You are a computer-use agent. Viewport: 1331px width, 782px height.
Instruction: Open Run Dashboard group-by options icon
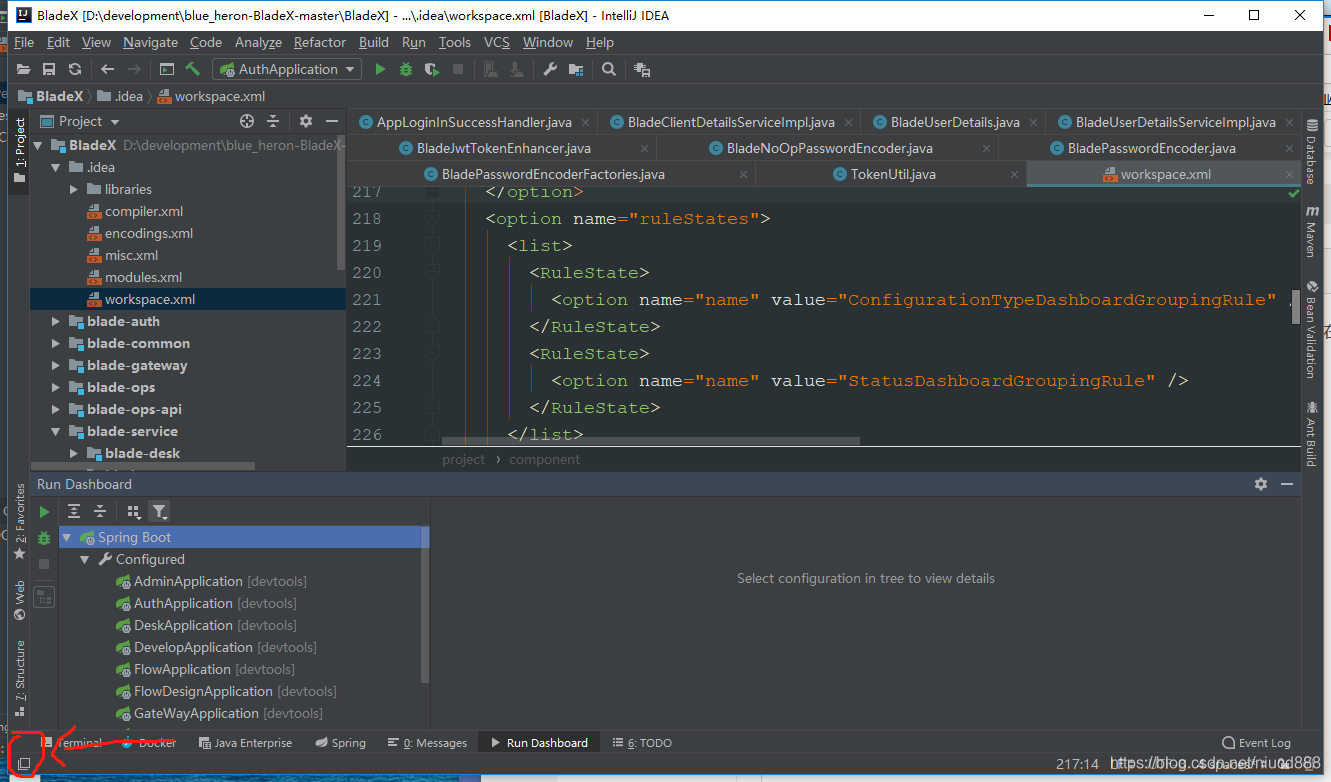[x=134, y=512]
